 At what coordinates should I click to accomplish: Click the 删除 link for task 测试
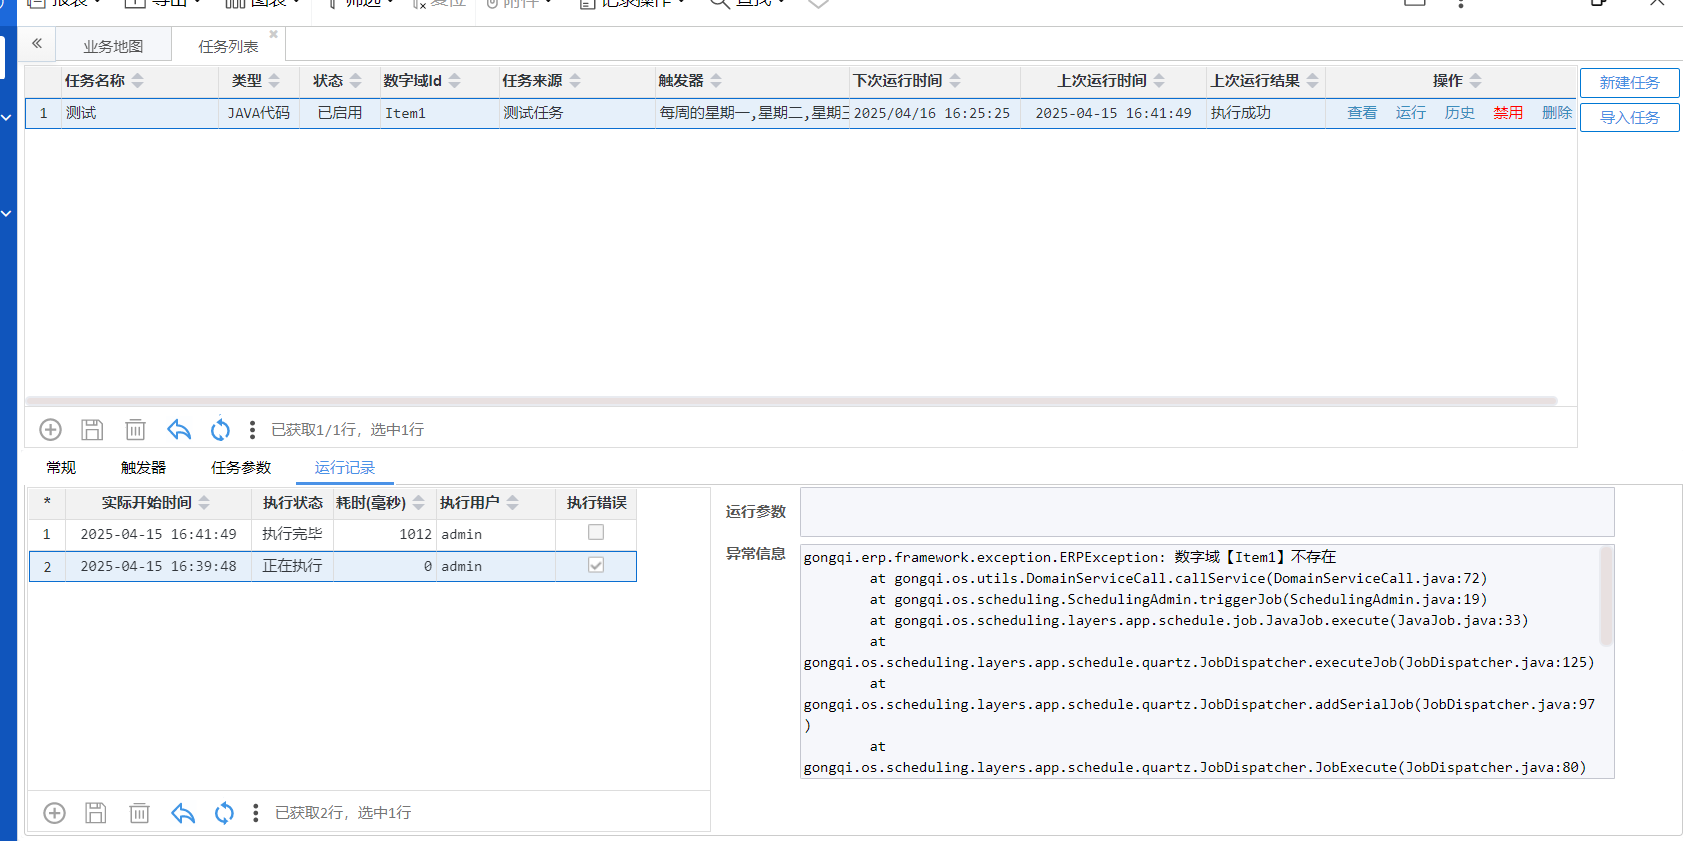(1557, 113)
